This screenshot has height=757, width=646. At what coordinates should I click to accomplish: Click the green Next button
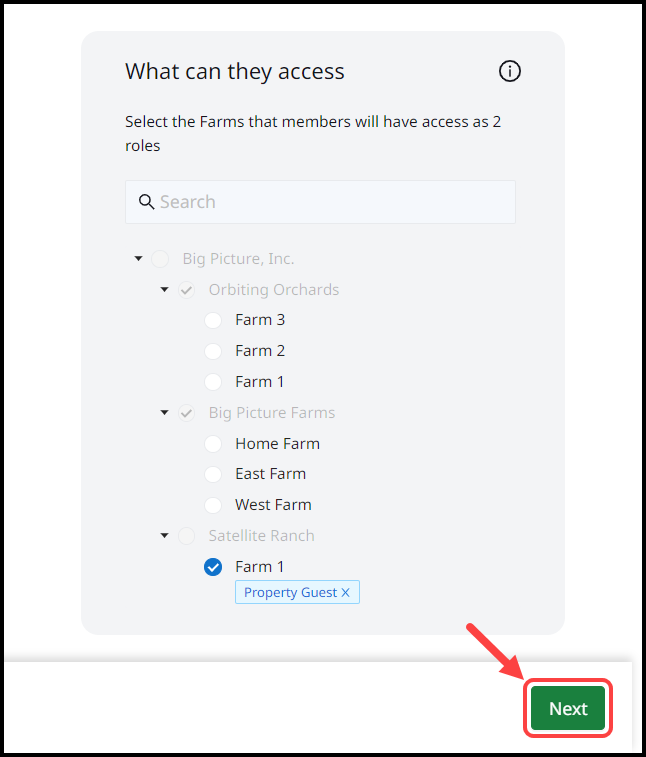click(568, 709)
